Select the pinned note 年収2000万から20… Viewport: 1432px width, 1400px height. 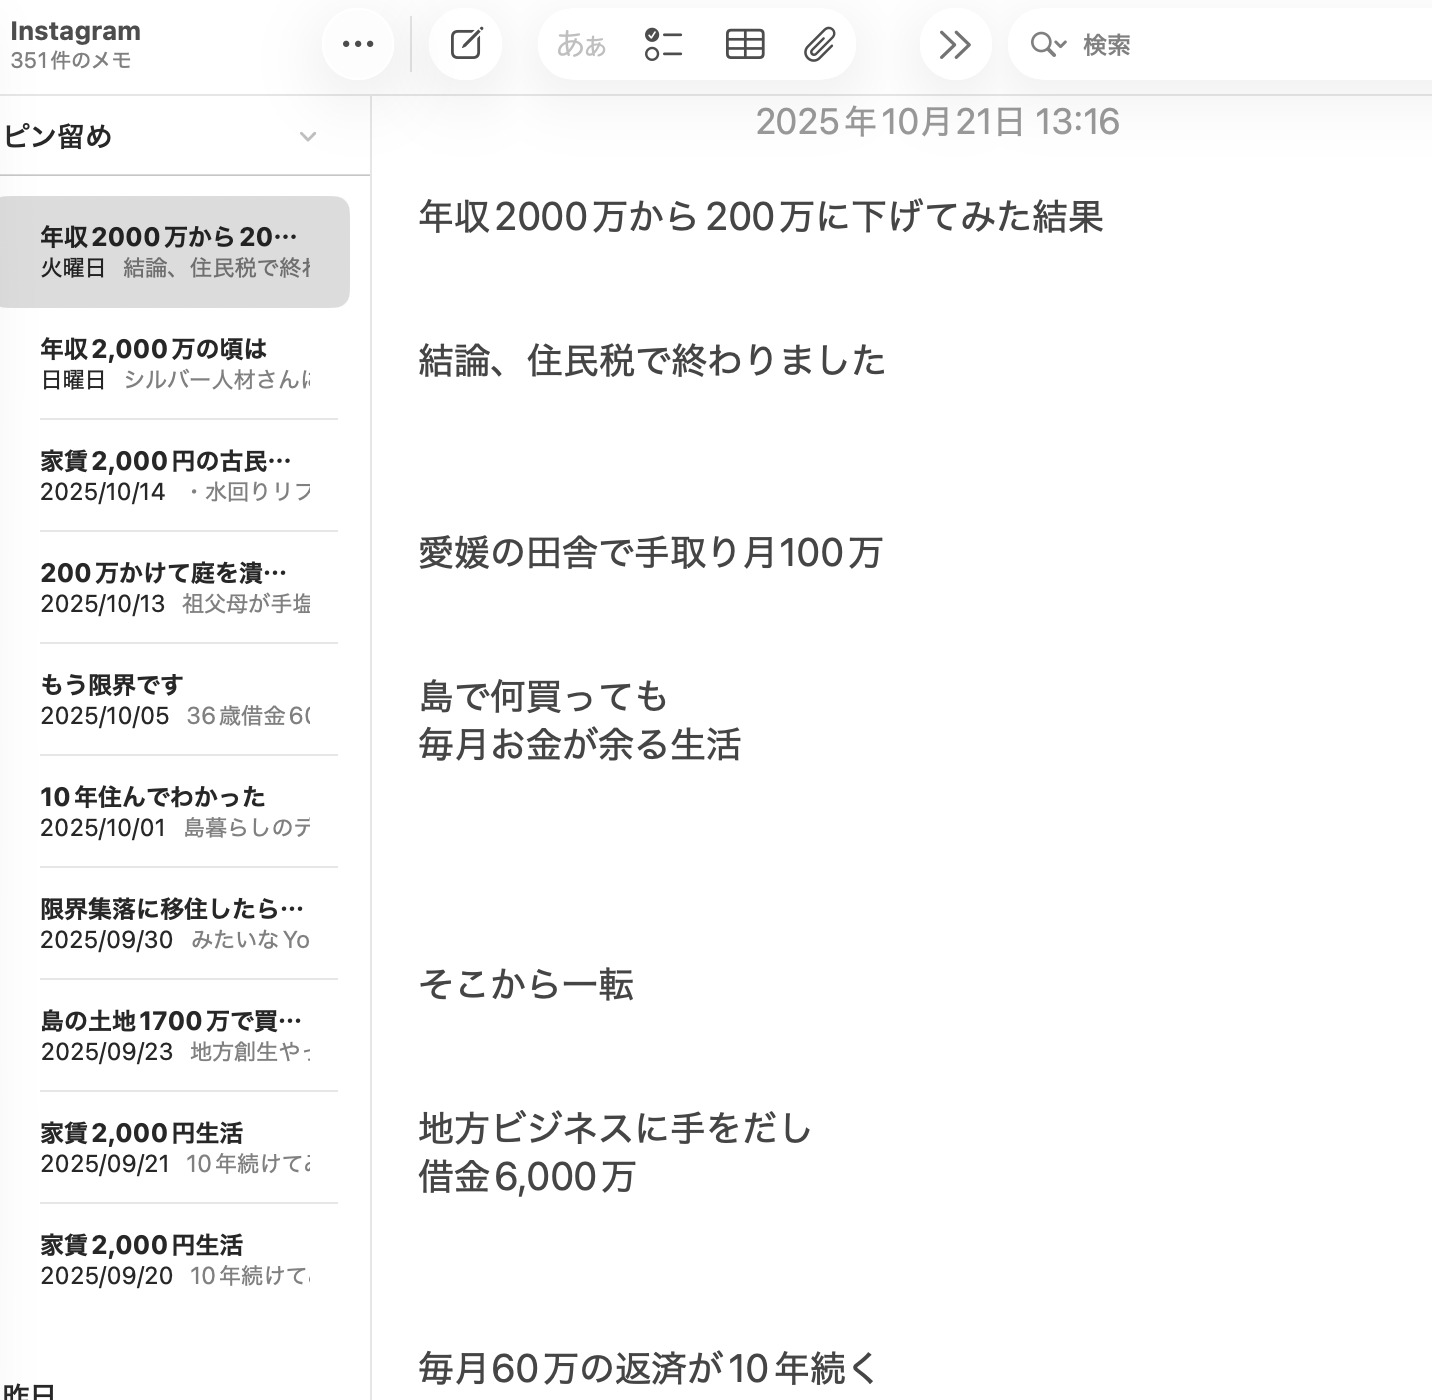coord(175,251)
